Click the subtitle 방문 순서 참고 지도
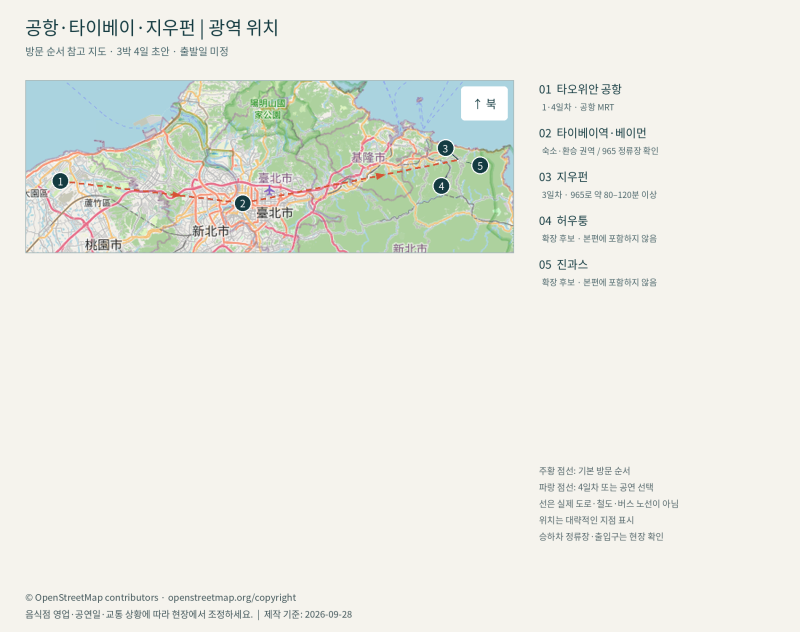 [66, 52]
